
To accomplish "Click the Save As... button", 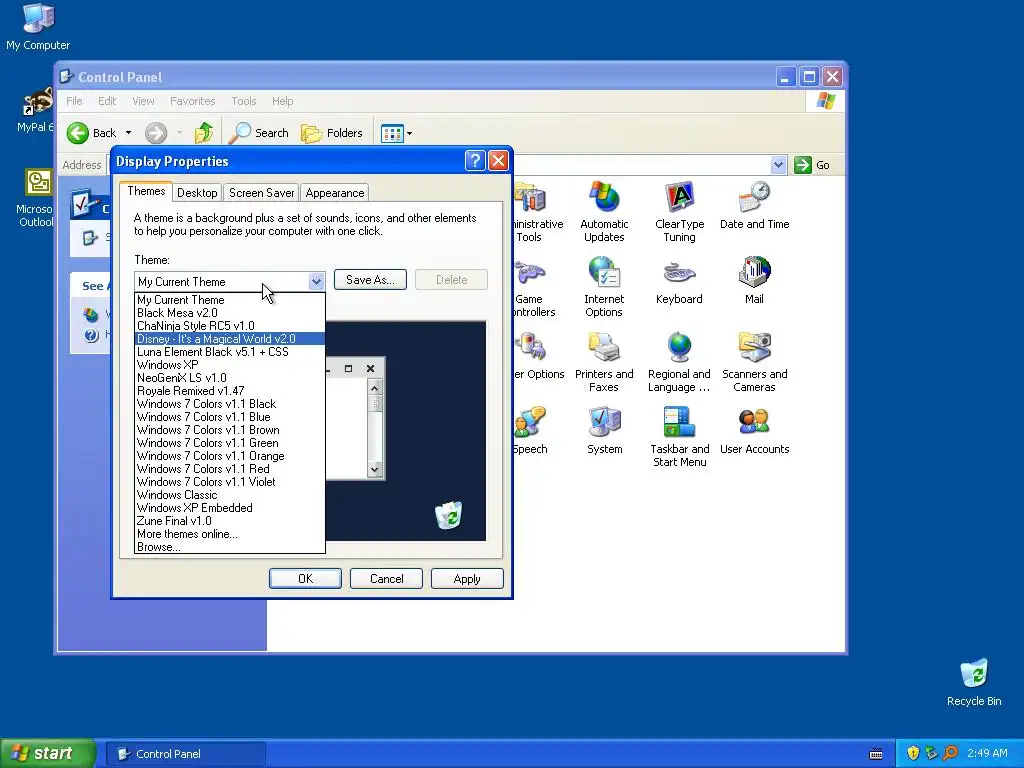I will click(x=370, y=280).
